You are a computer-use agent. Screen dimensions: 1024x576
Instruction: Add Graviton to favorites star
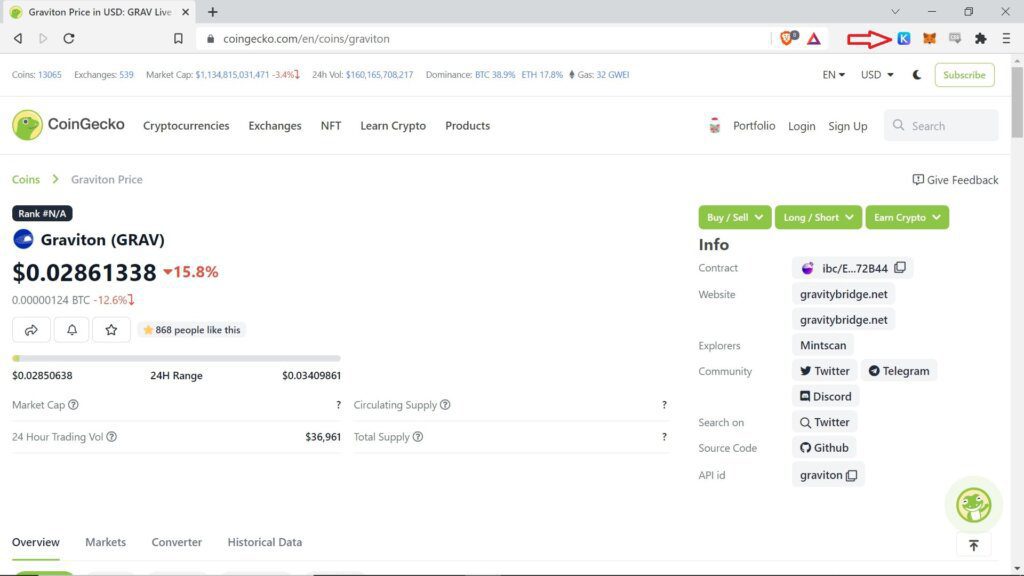(112, 330)
